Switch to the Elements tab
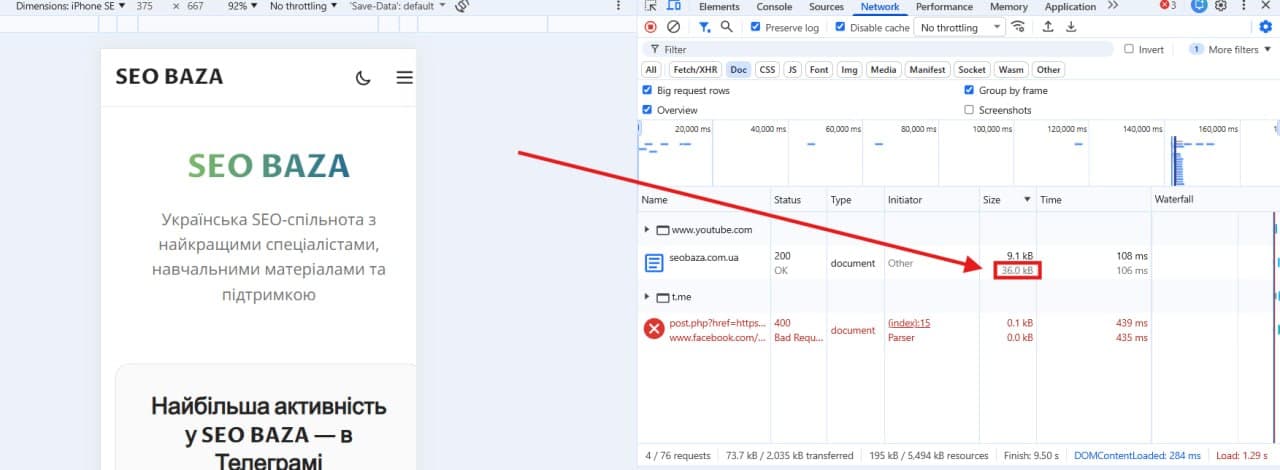Image resolution: width=1280 pixels, height=470 pixels. pyautogui.click(x=719, y=6)
